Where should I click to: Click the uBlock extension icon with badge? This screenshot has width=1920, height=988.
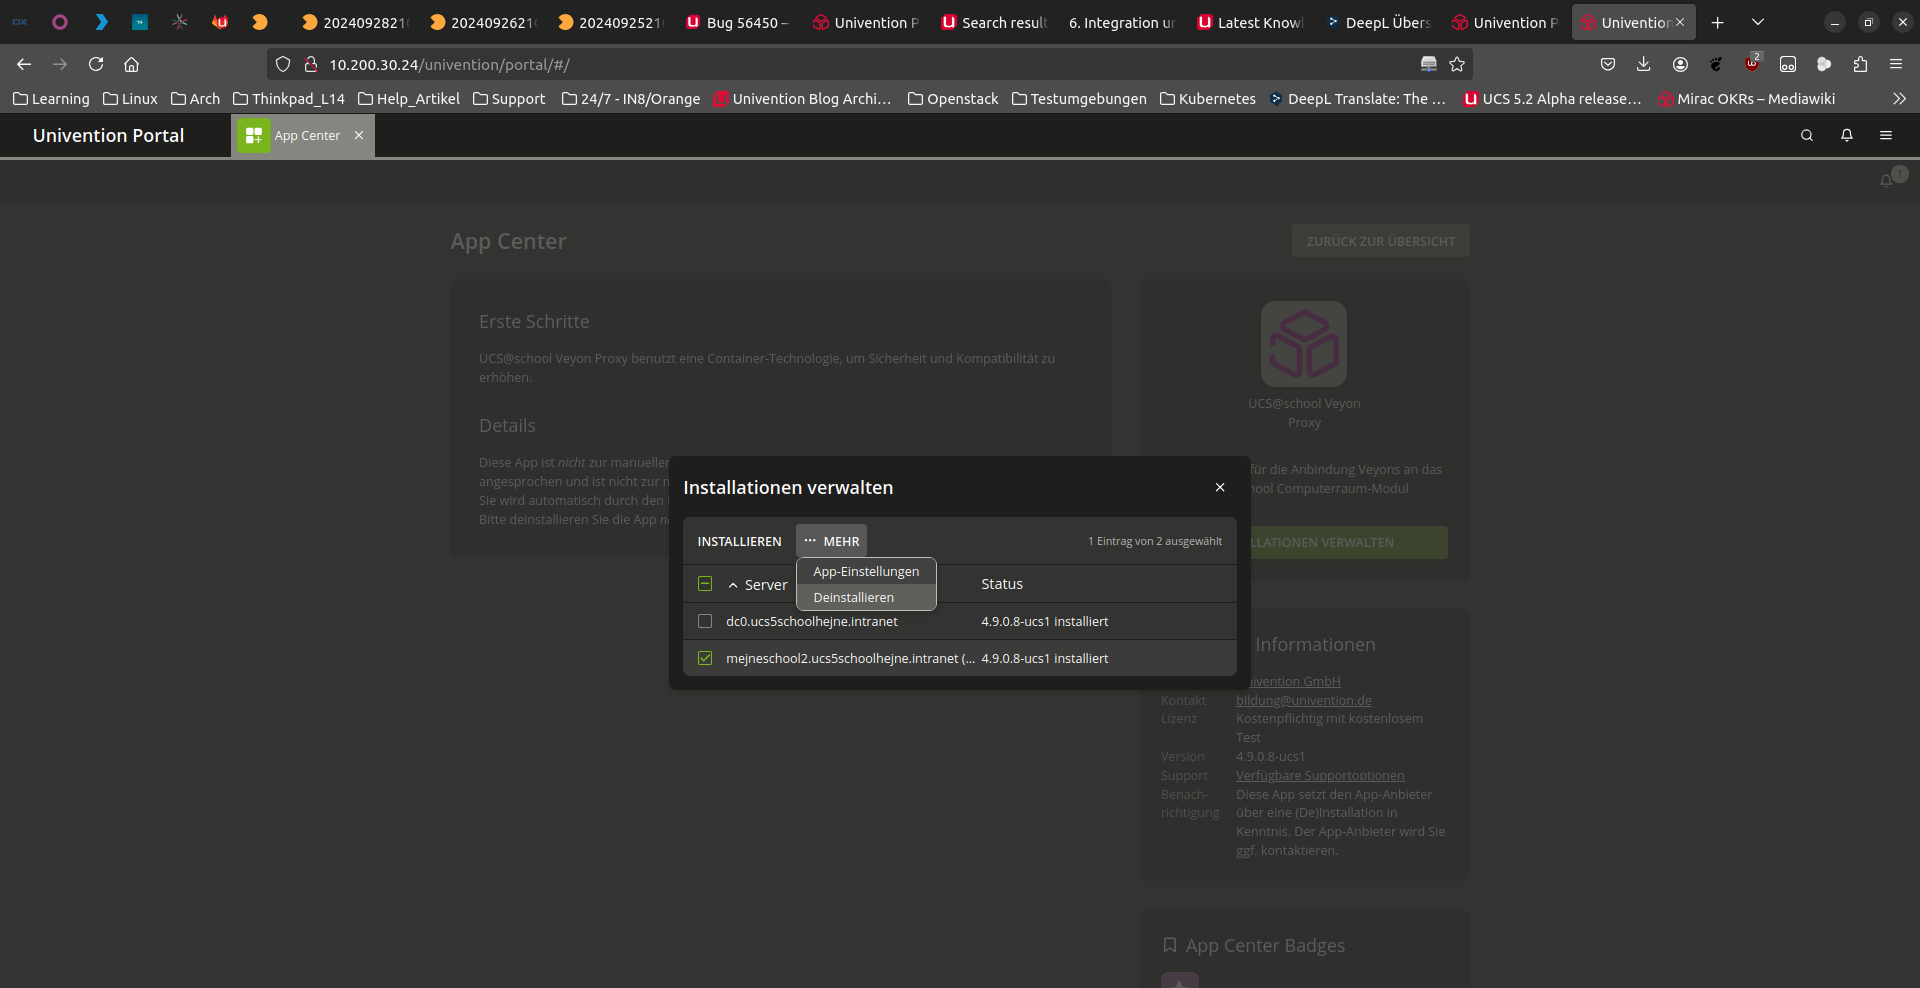1752,63
